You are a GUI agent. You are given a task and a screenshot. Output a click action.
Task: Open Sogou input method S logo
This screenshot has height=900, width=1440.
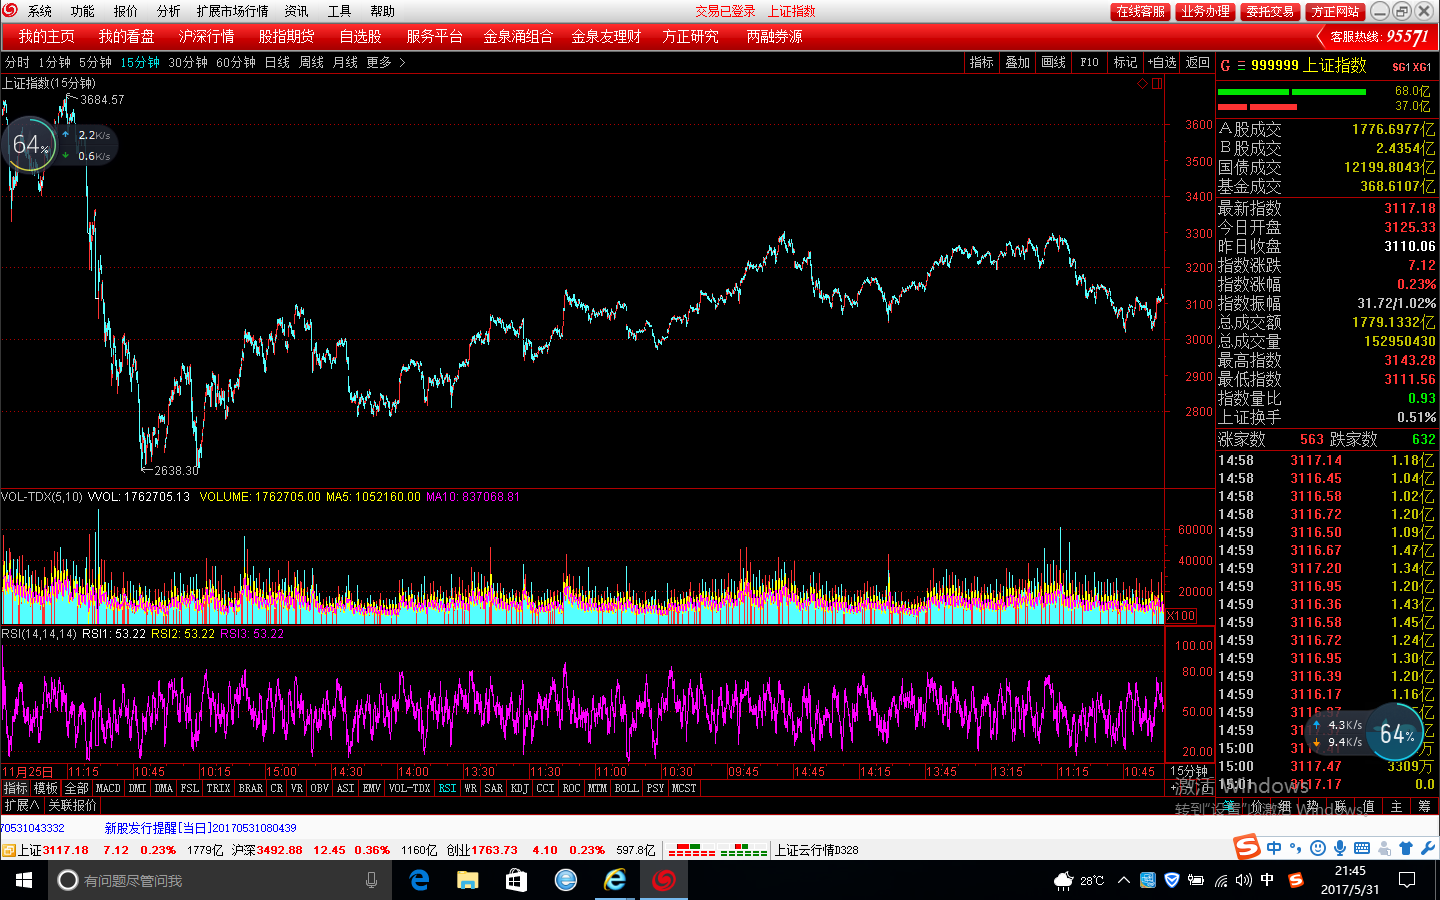pyautogui.click(x=1247, y=847)
